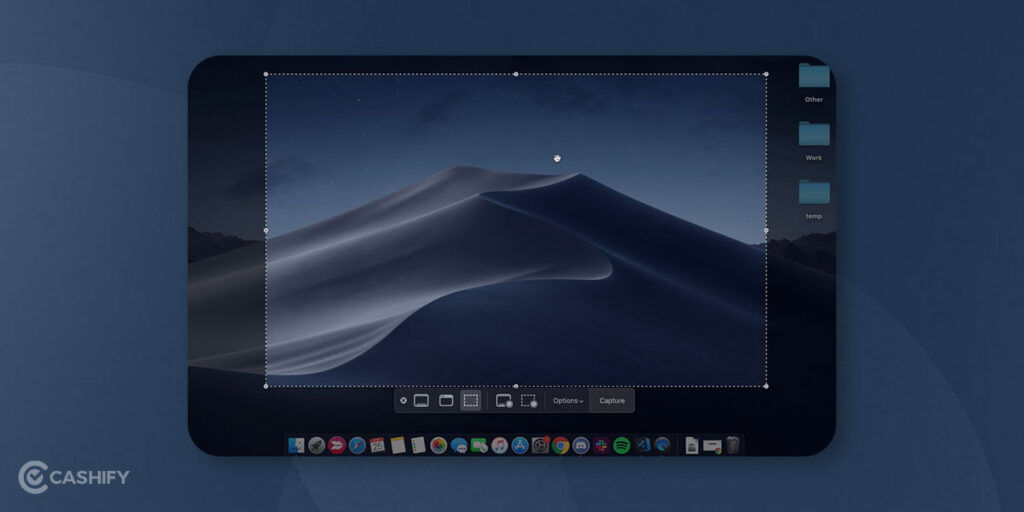Open the App Store from the Dock

pyautogui.click(x=520, y=445)
